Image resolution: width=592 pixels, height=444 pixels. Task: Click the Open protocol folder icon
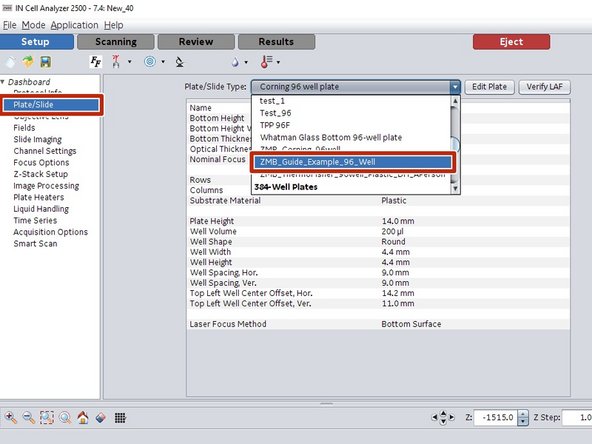28,62
